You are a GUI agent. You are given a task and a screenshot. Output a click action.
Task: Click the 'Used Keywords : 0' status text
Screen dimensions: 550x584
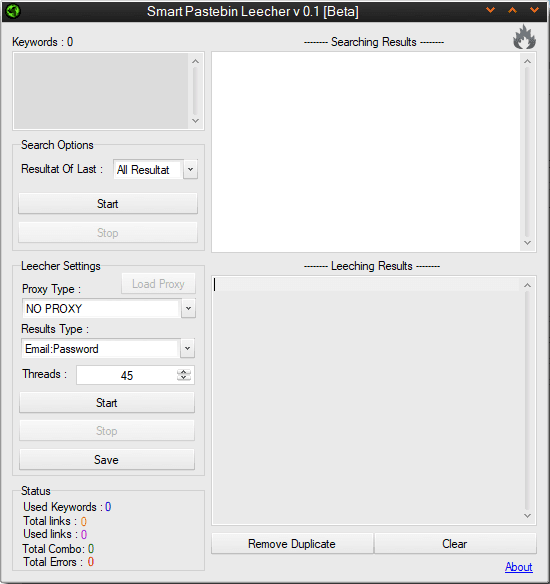click(x=67, y=507)
